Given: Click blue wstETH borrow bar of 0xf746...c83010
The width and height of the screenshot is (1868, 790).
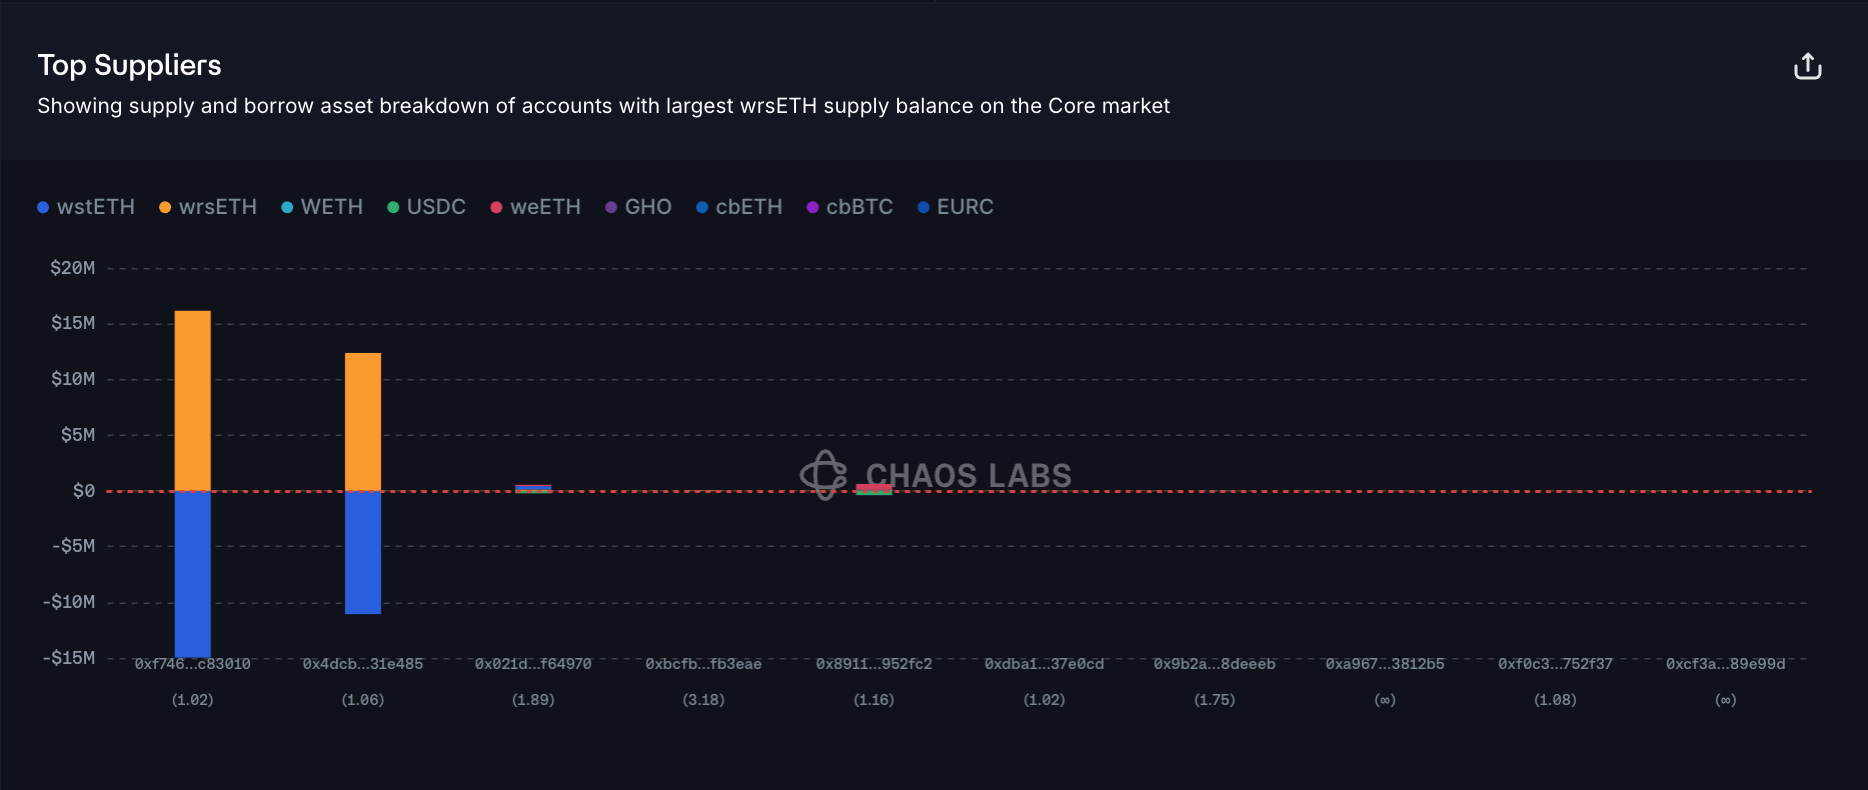Looking at the screenshot, I should click(193, 573).
